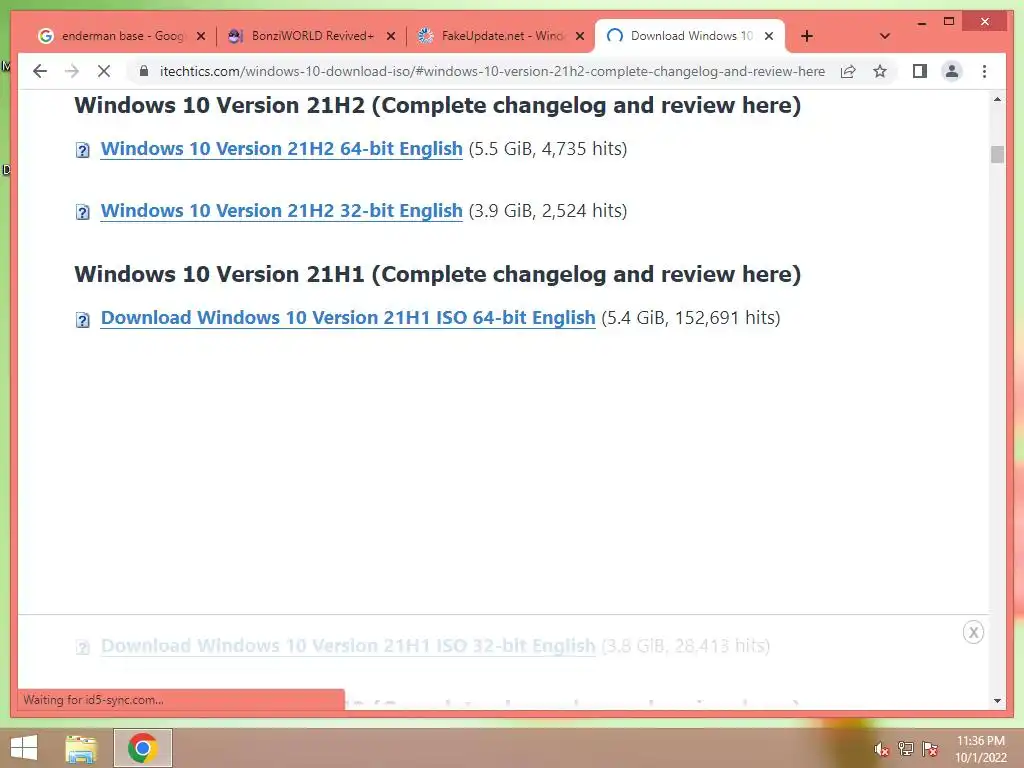Open Windows 10 Version 21H2 32-bit English link
This screenshot has height=768, width=1024.
pos(281,211)
